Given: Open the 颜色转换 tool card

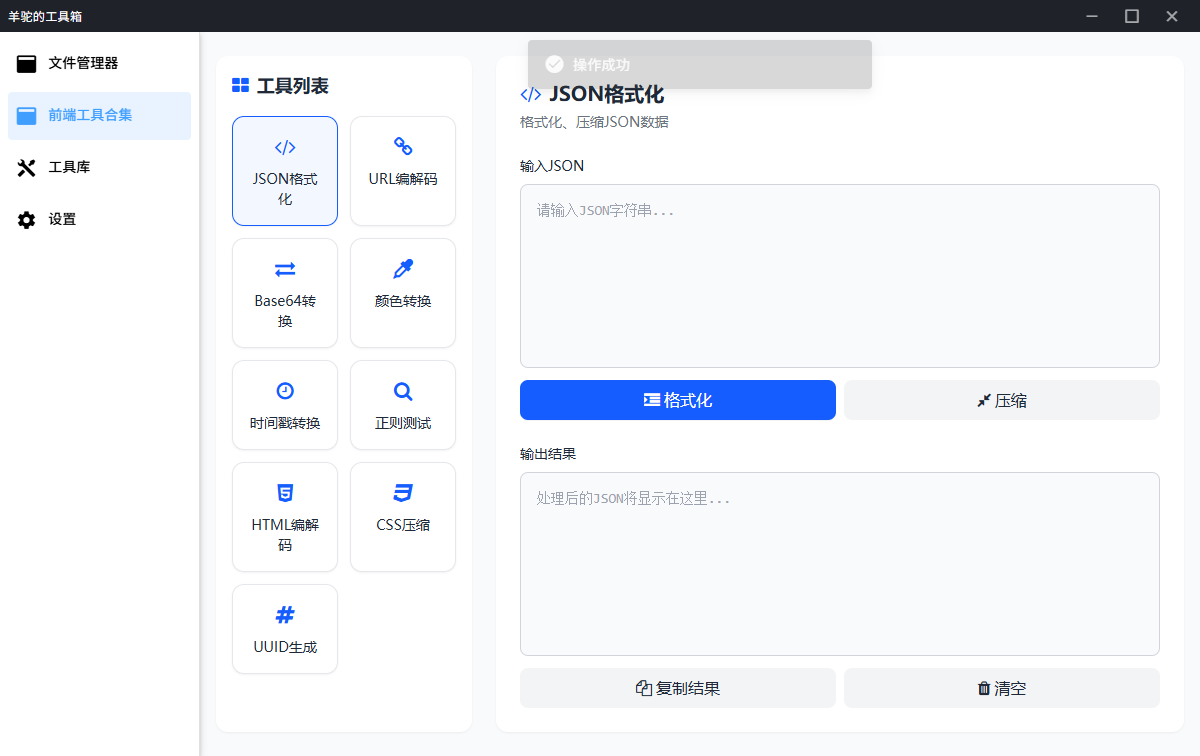Looking at the screenshot, I should pyautogui.click(x=403, y=293).
